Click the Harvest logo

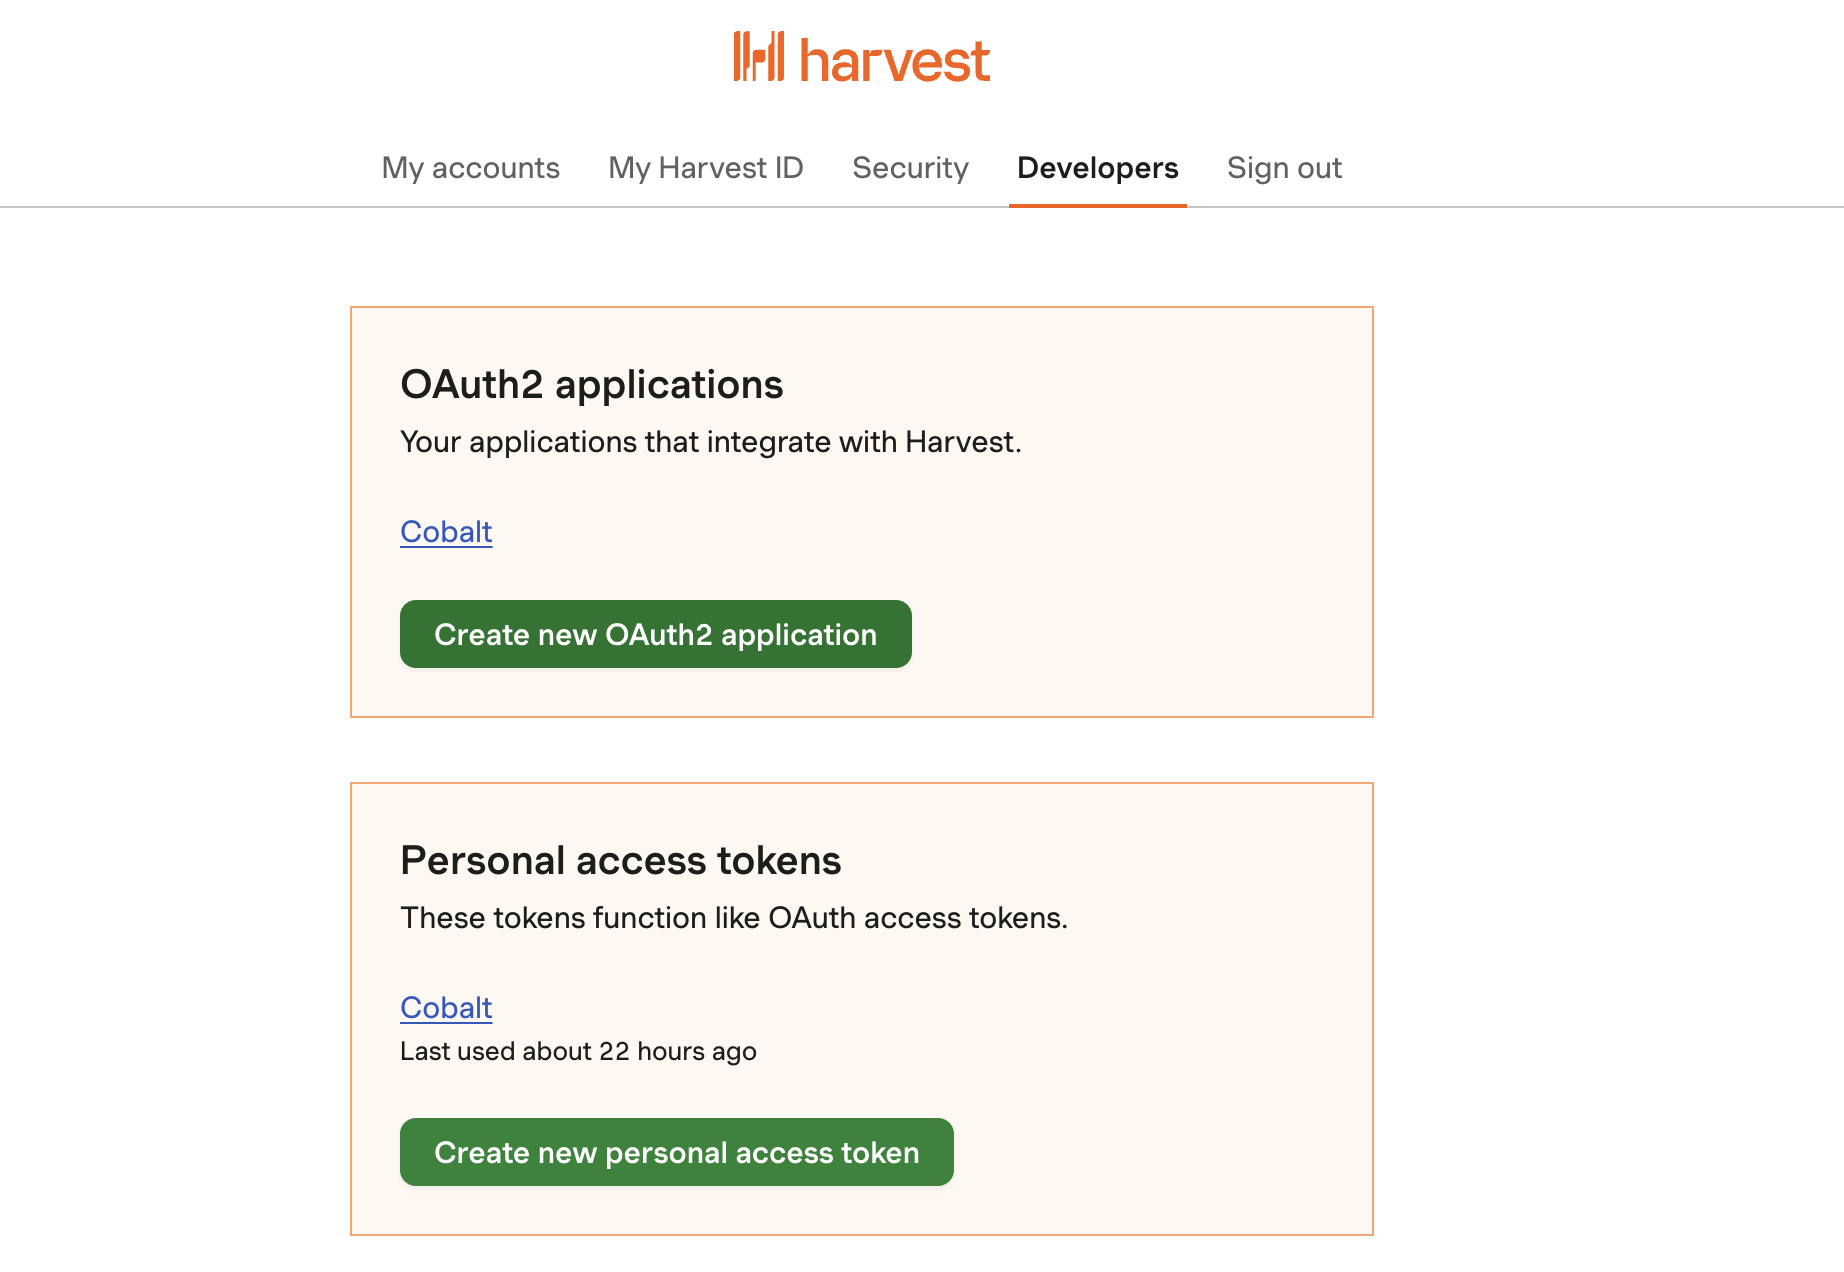(x=860, y=58)
